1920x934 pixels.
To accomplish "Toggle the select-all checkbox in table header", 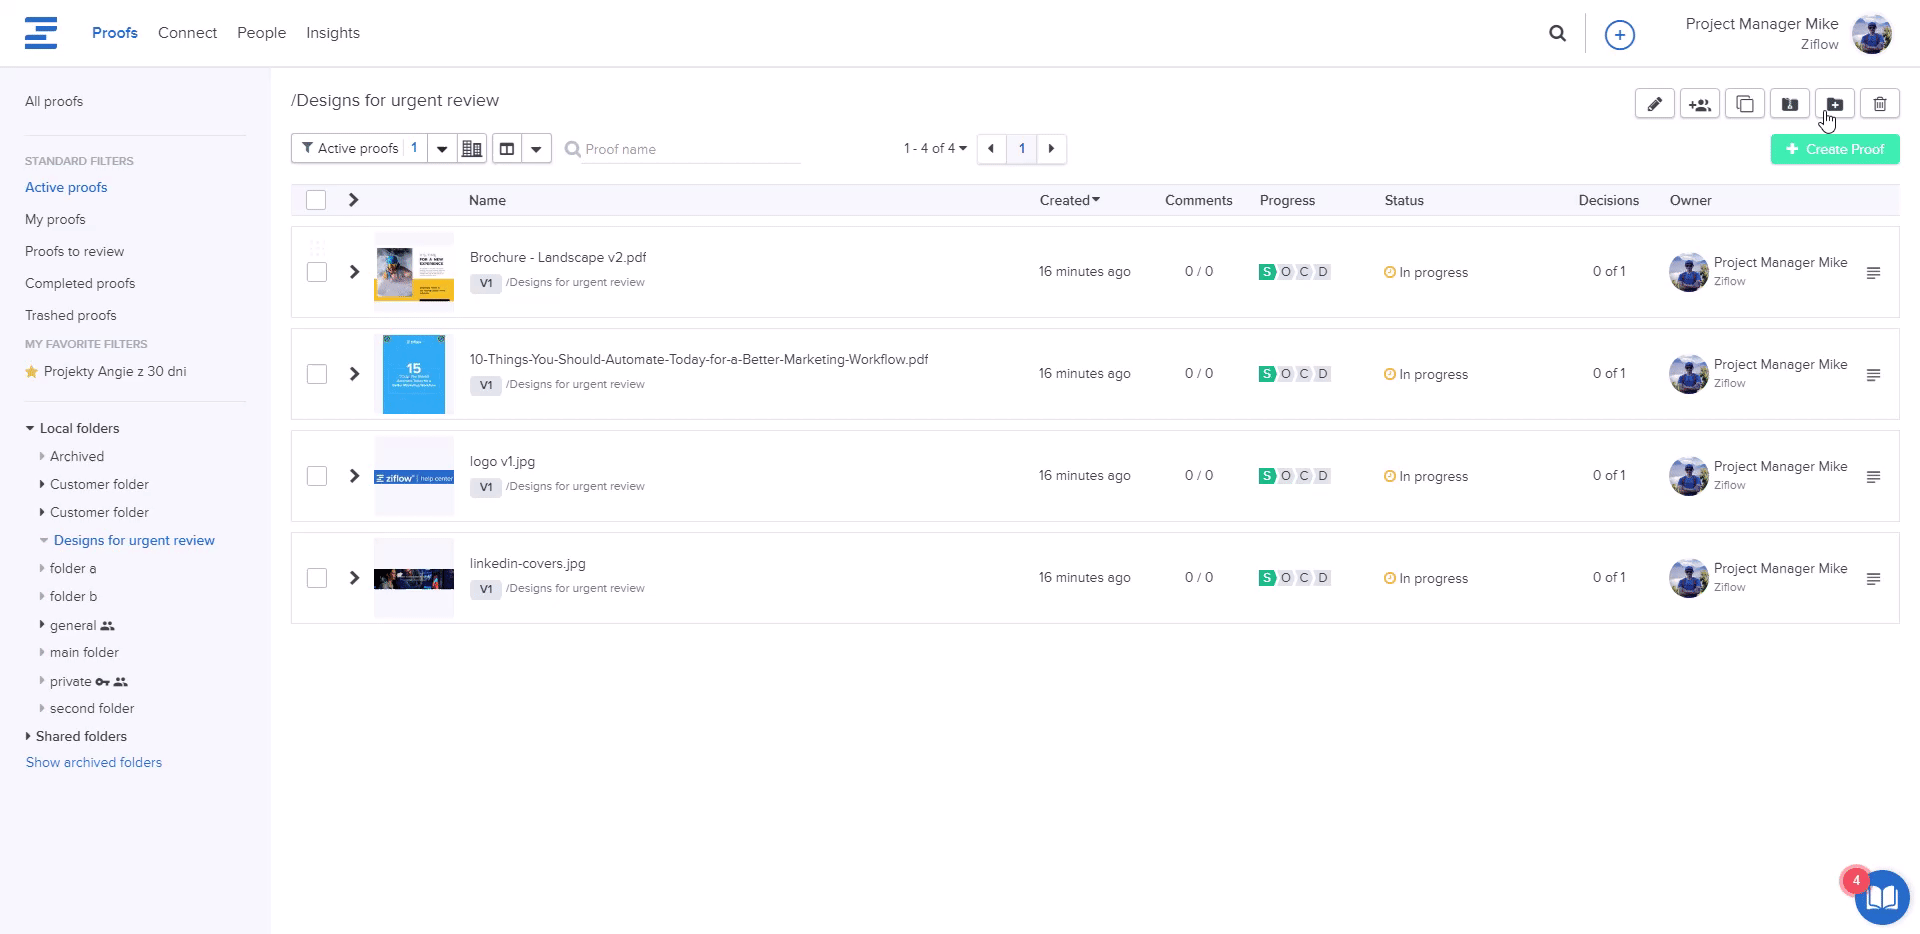I will point(316,200).
